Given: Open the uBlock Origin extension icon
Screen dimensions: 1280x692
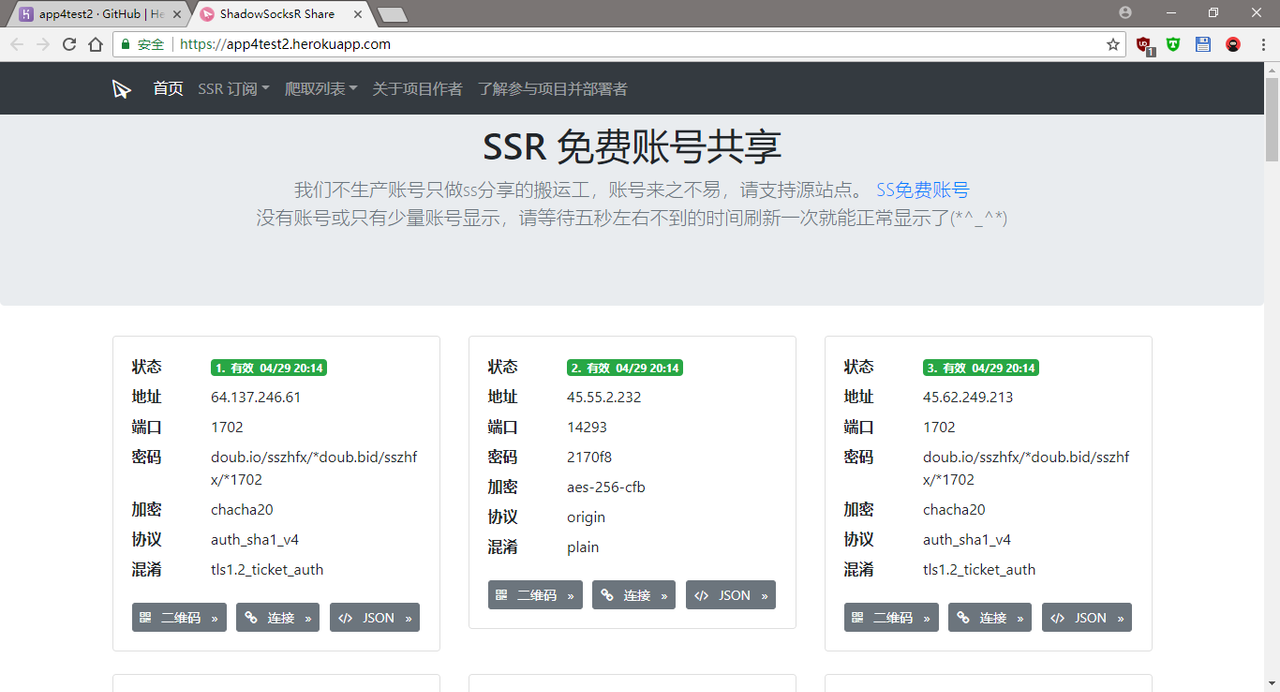Looking at the screenshot, I should (x=1145, y=45).
